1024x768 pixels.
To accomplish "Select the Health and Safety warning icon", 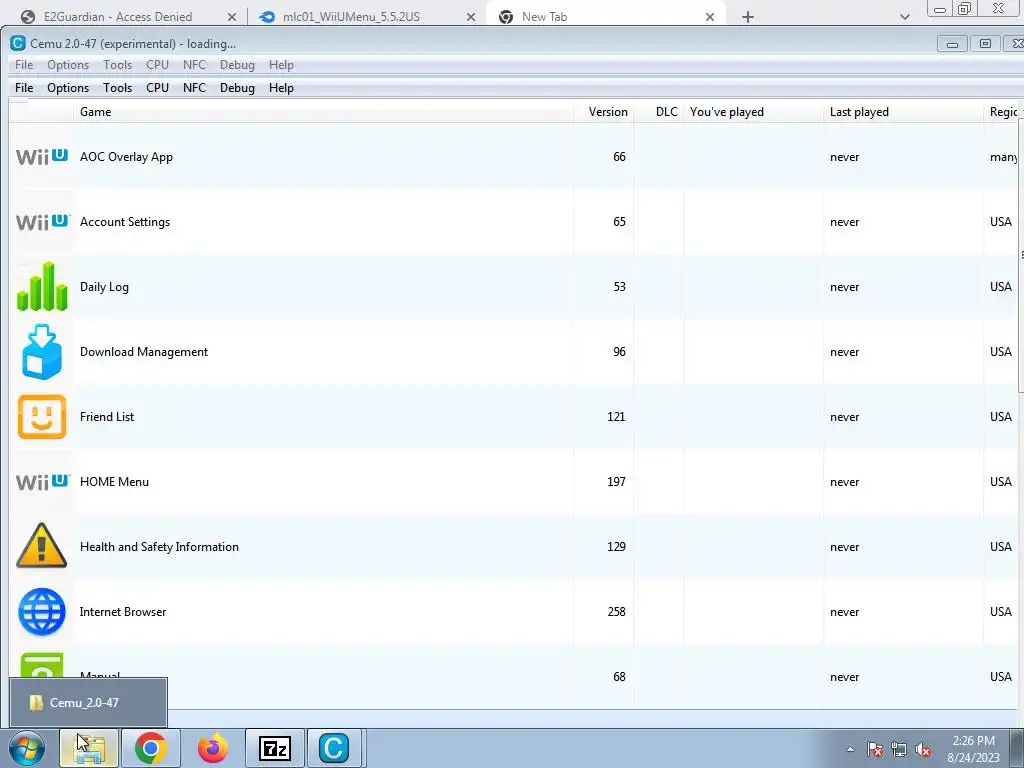I will (42, 545).
